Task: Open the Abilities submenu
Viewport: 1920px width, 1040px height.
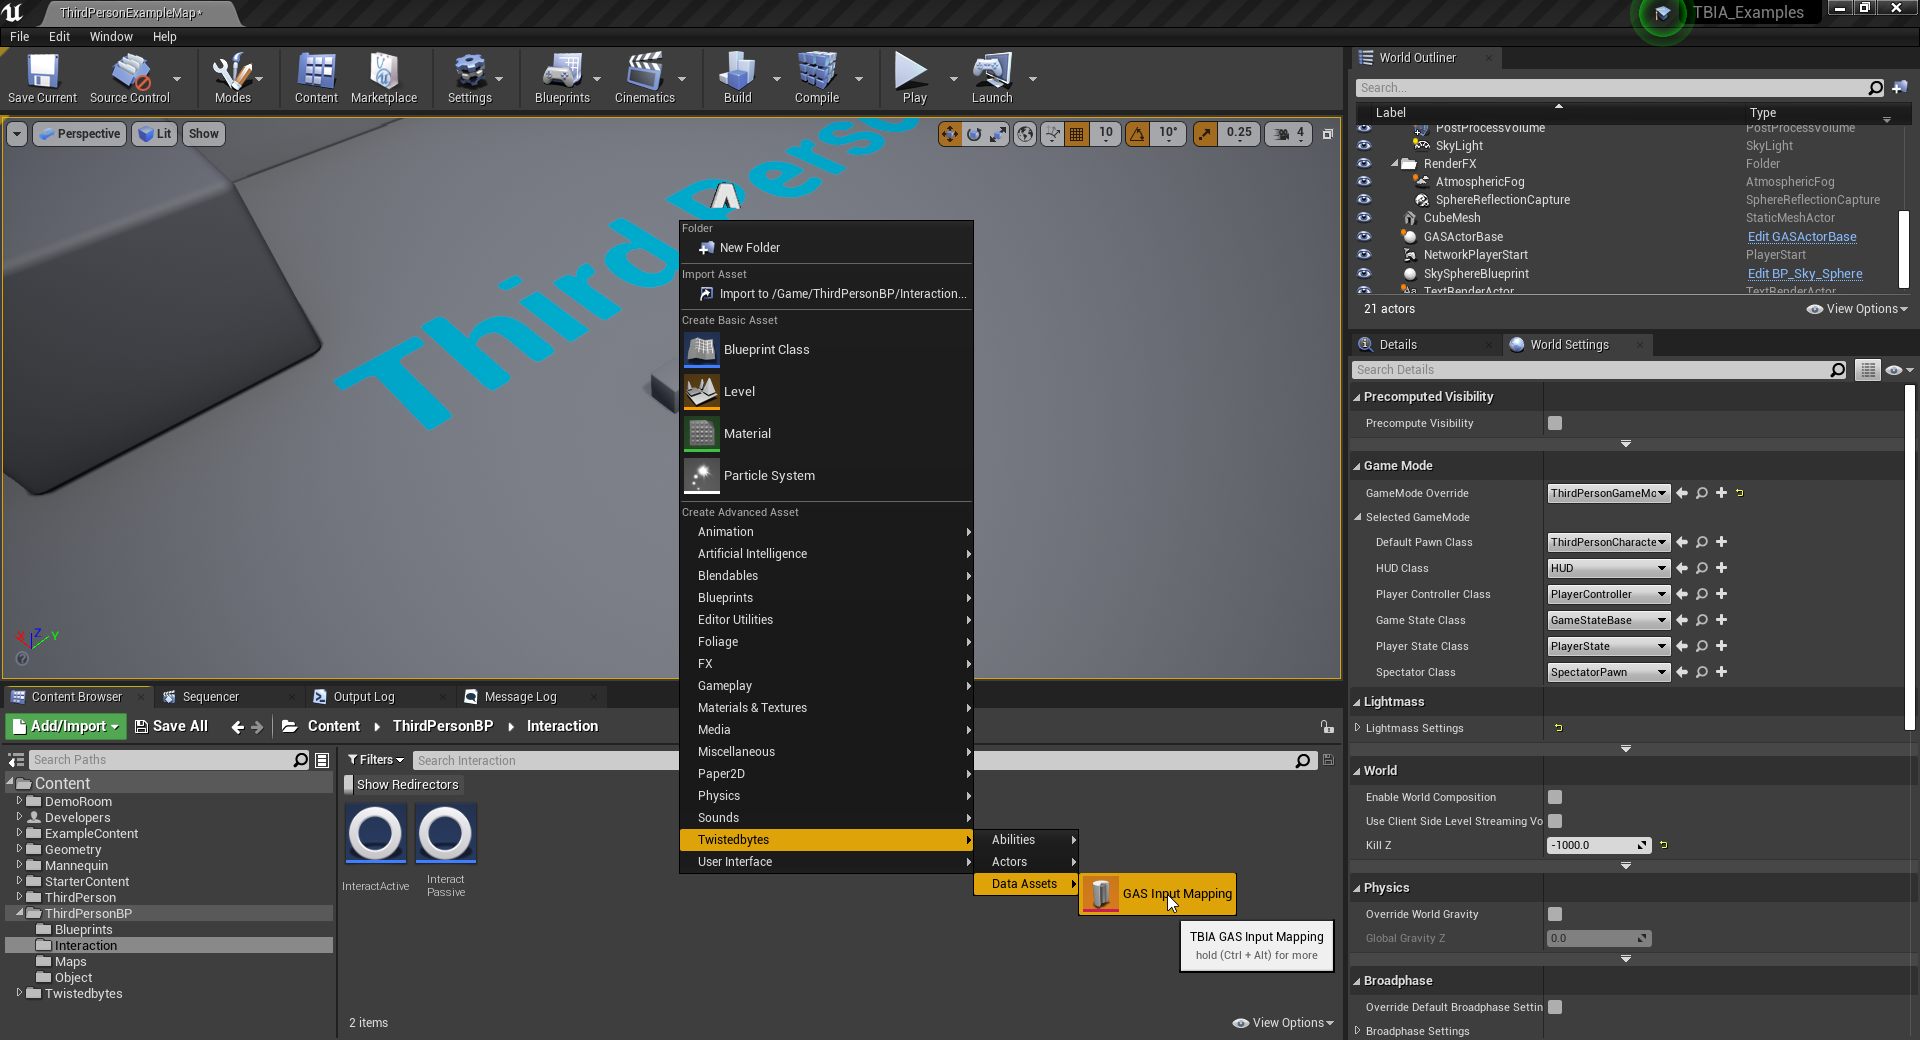Action: [x=1027, y=840]
